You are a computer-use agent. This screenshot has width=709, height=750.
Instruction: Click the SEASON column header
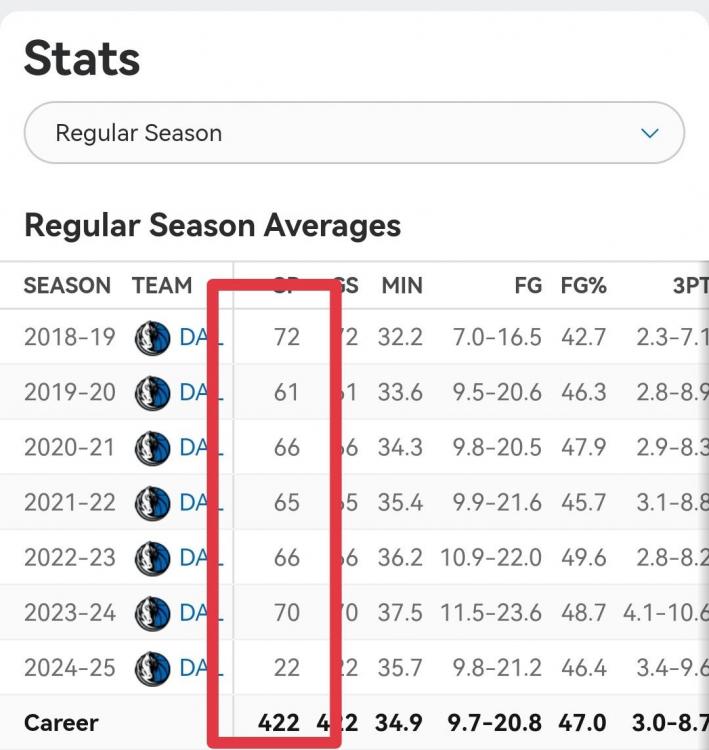click(x=67, y=286)
